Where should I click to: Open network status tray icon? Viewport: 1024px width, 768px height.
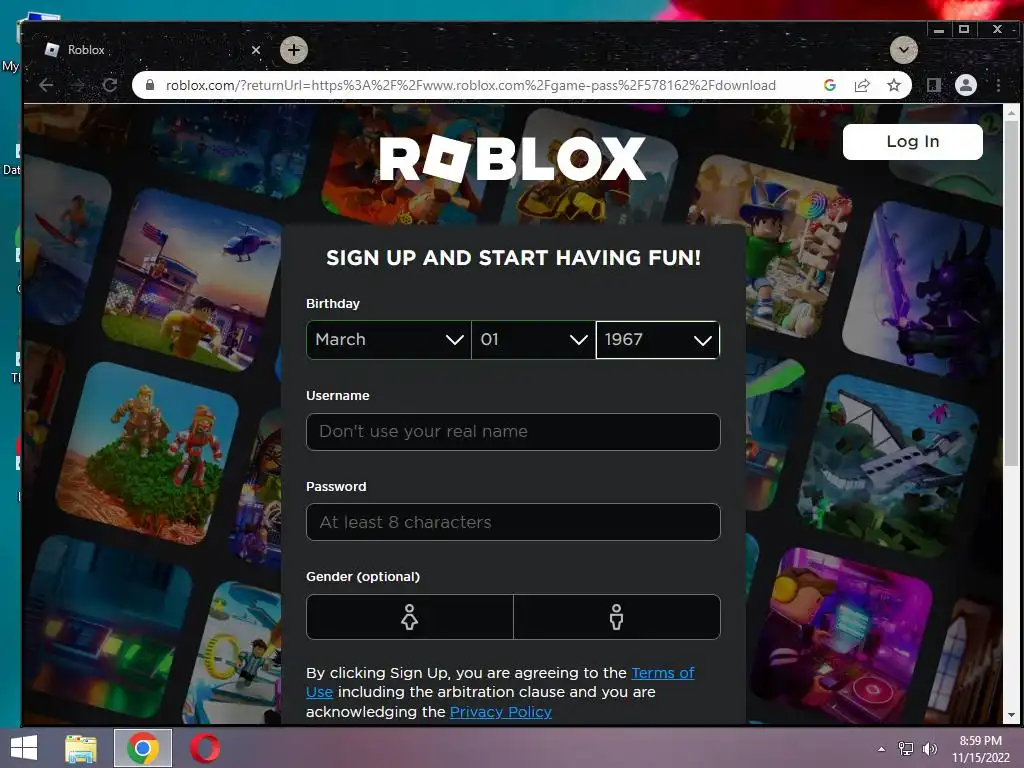coord(906,749)
